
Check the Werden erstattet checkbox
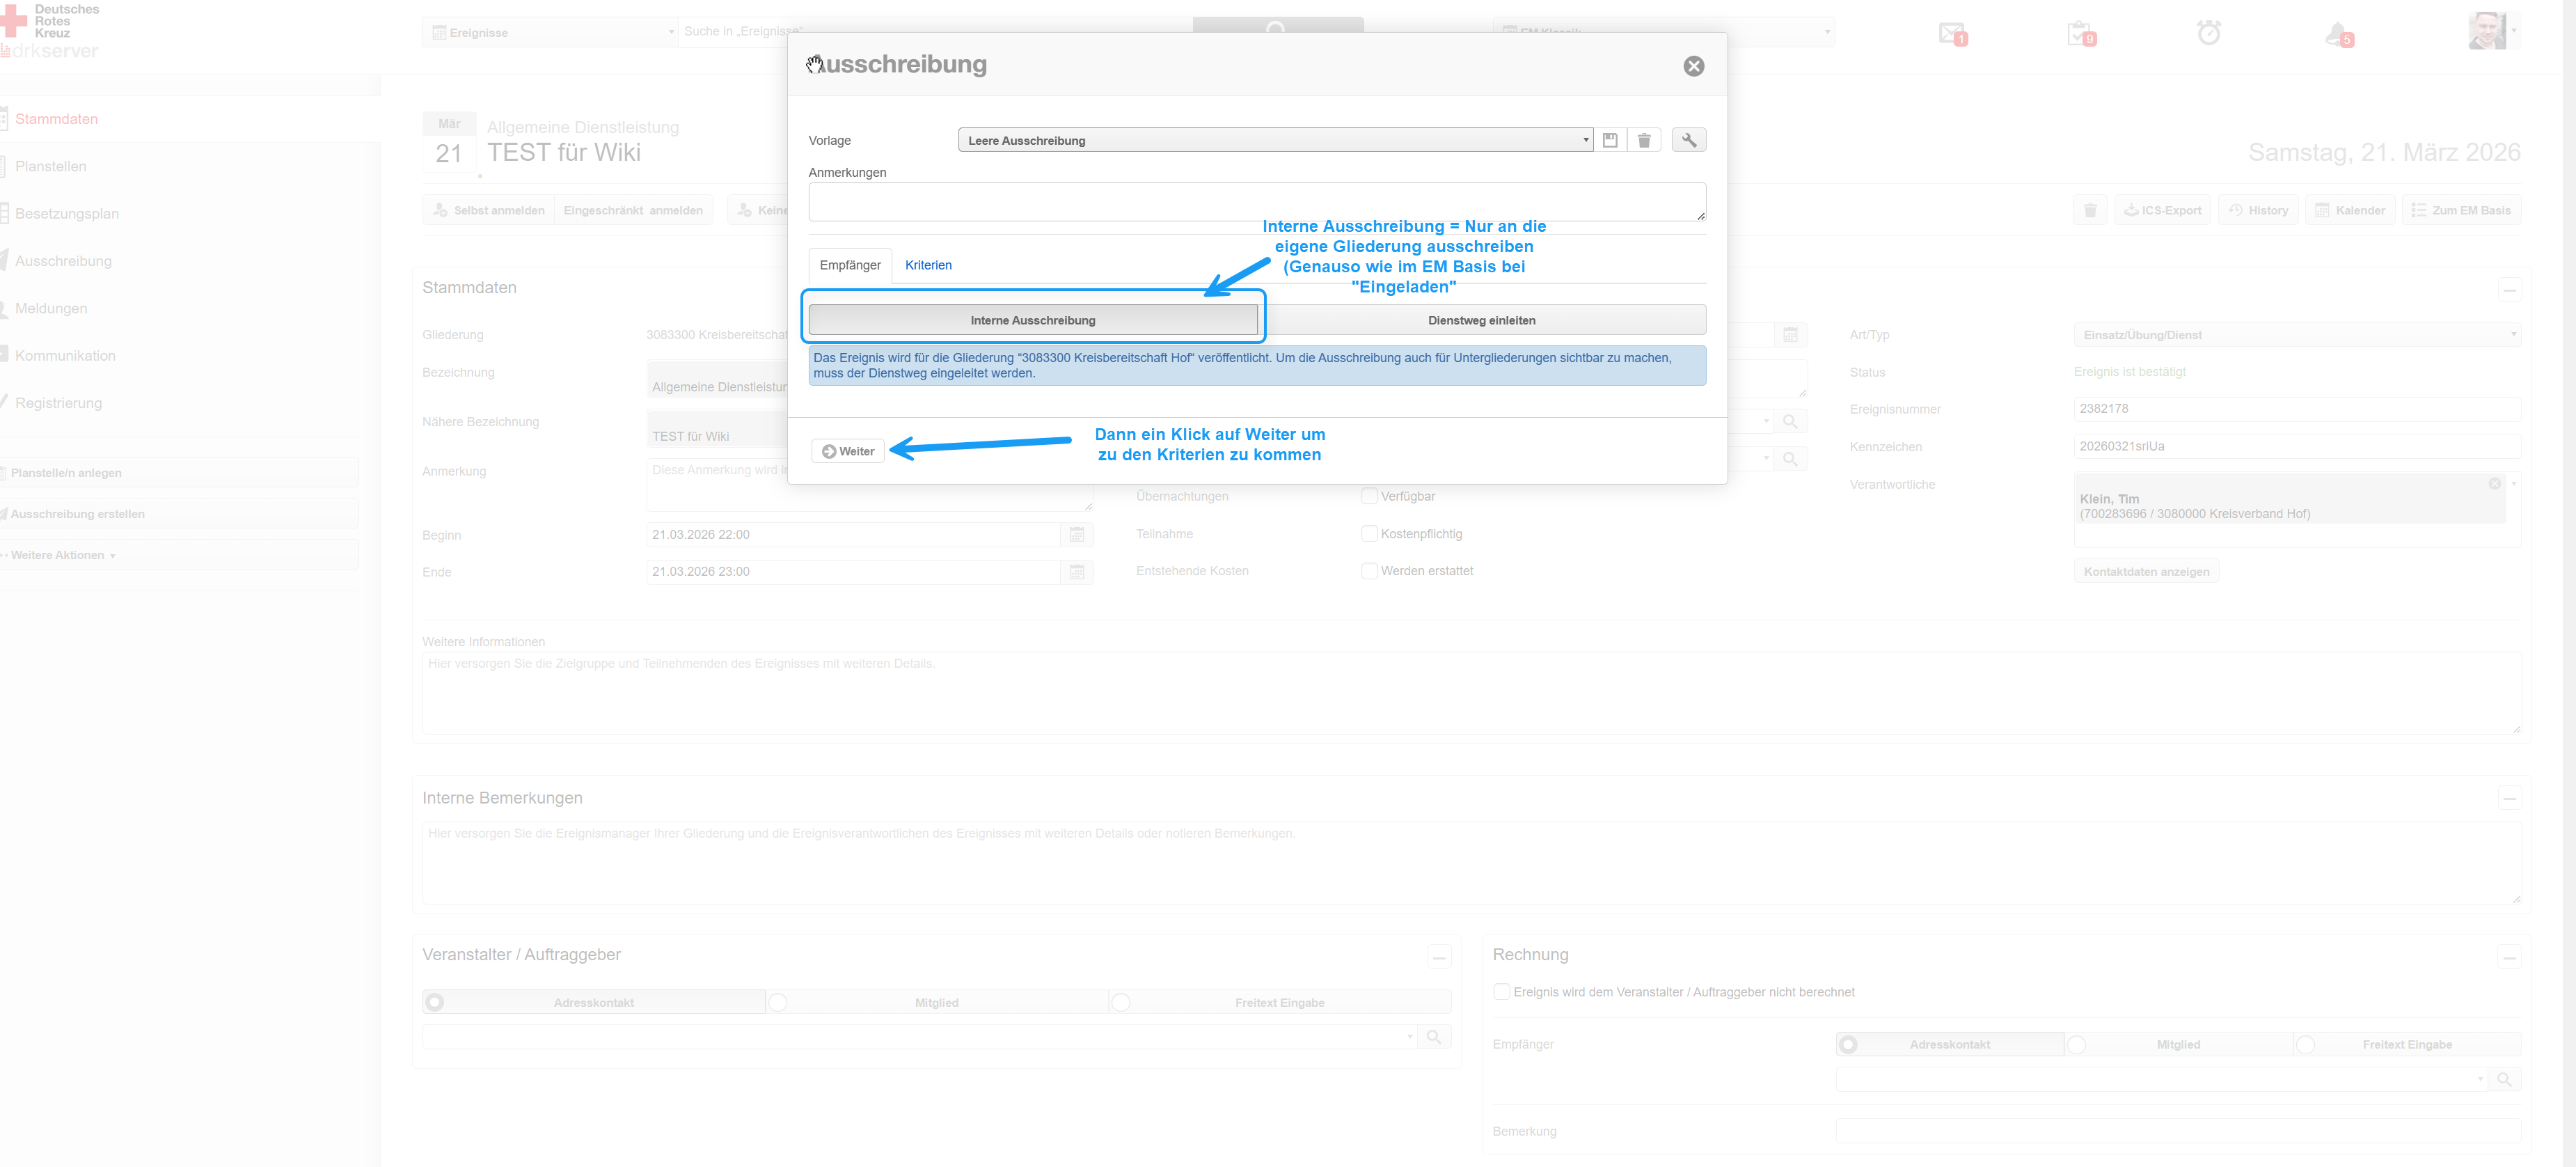click(1369, 571)
